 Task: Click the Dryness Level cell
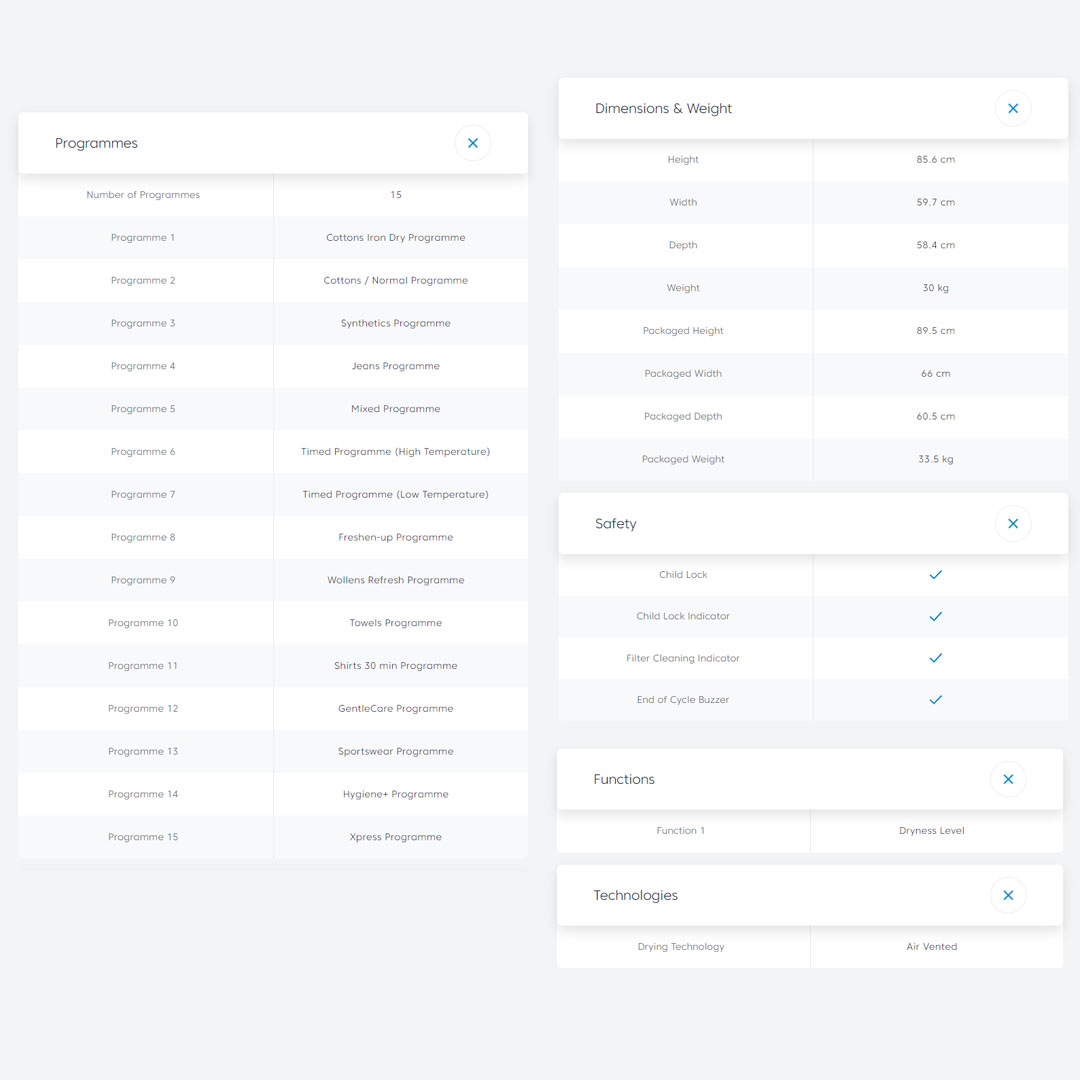tap(932, 830)
